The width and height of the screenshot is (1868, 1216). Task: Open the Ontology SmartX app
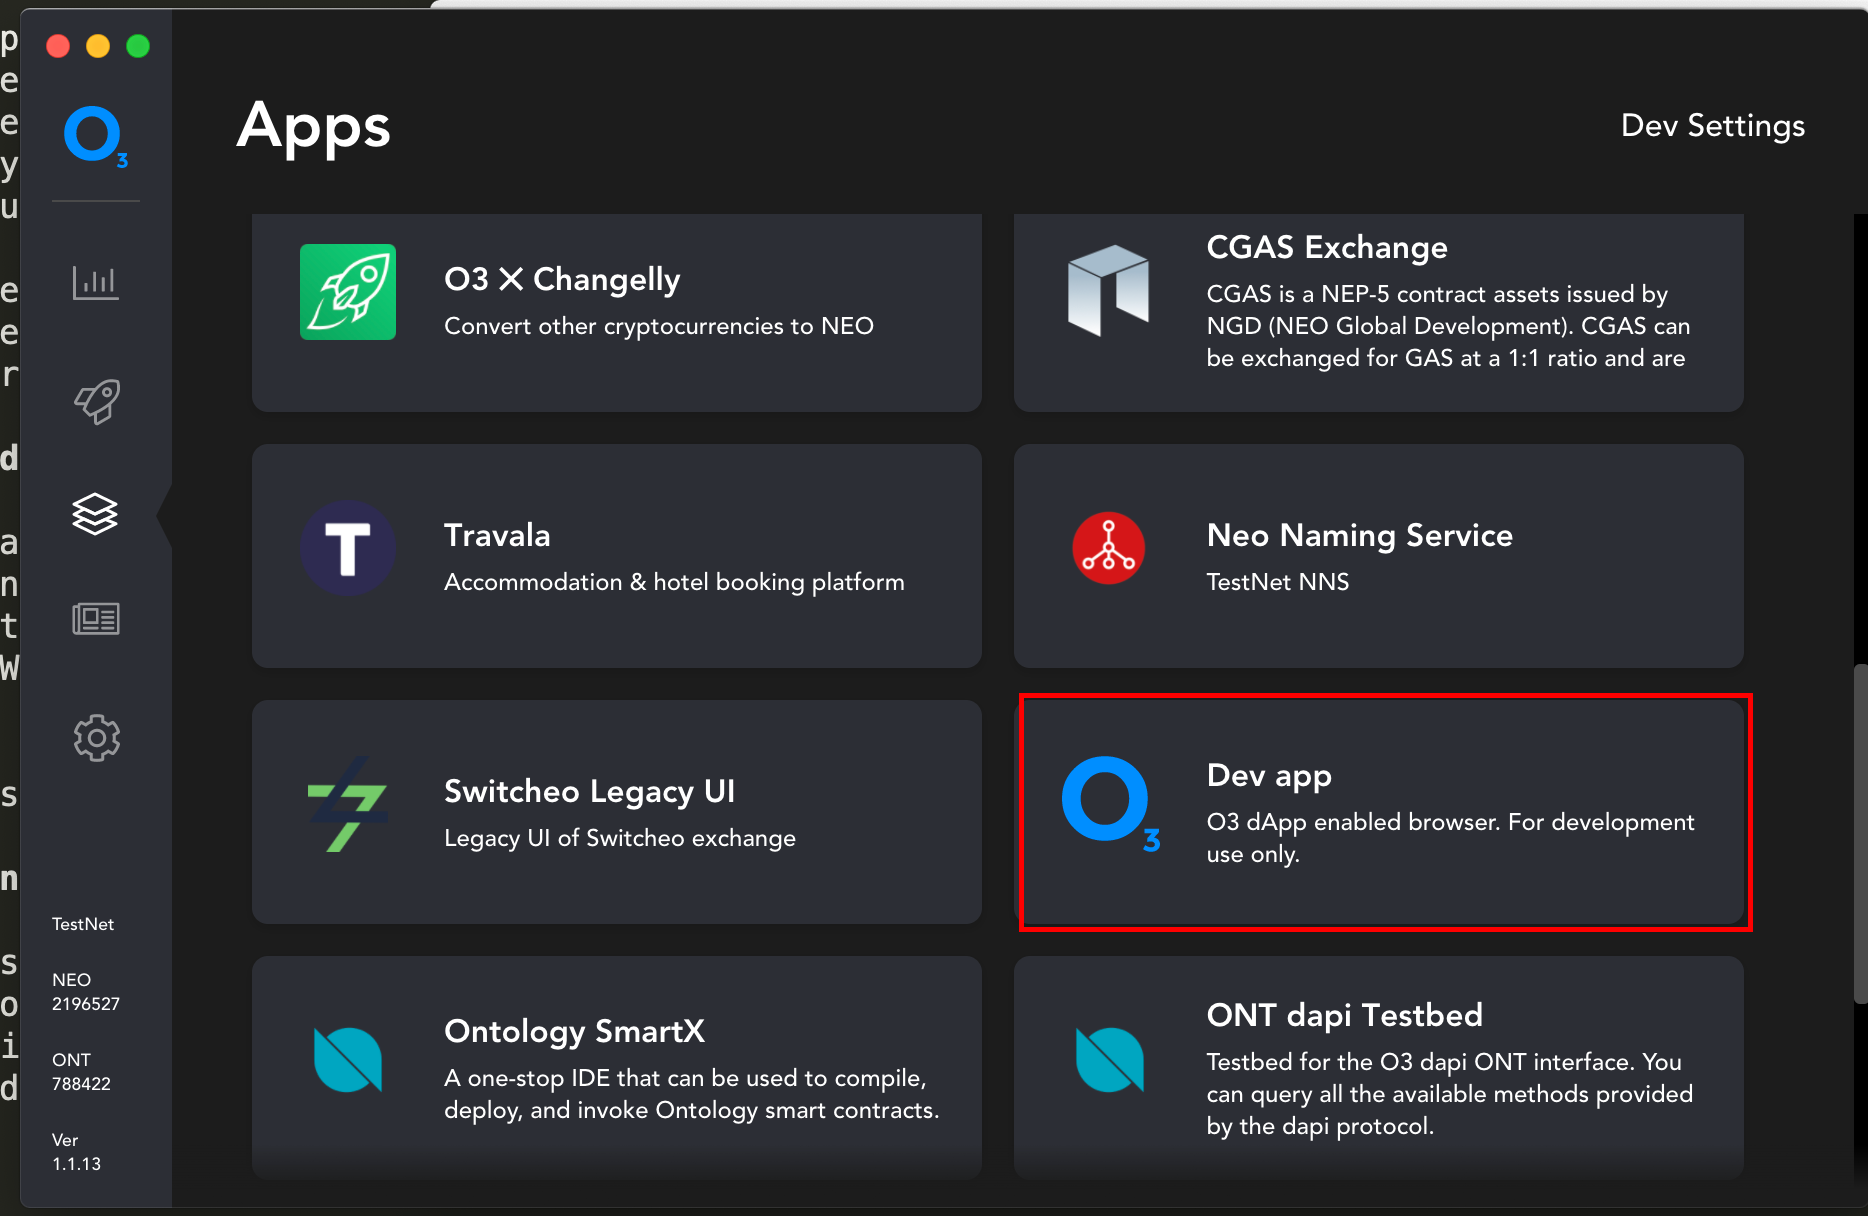[x=617, y=1067]
